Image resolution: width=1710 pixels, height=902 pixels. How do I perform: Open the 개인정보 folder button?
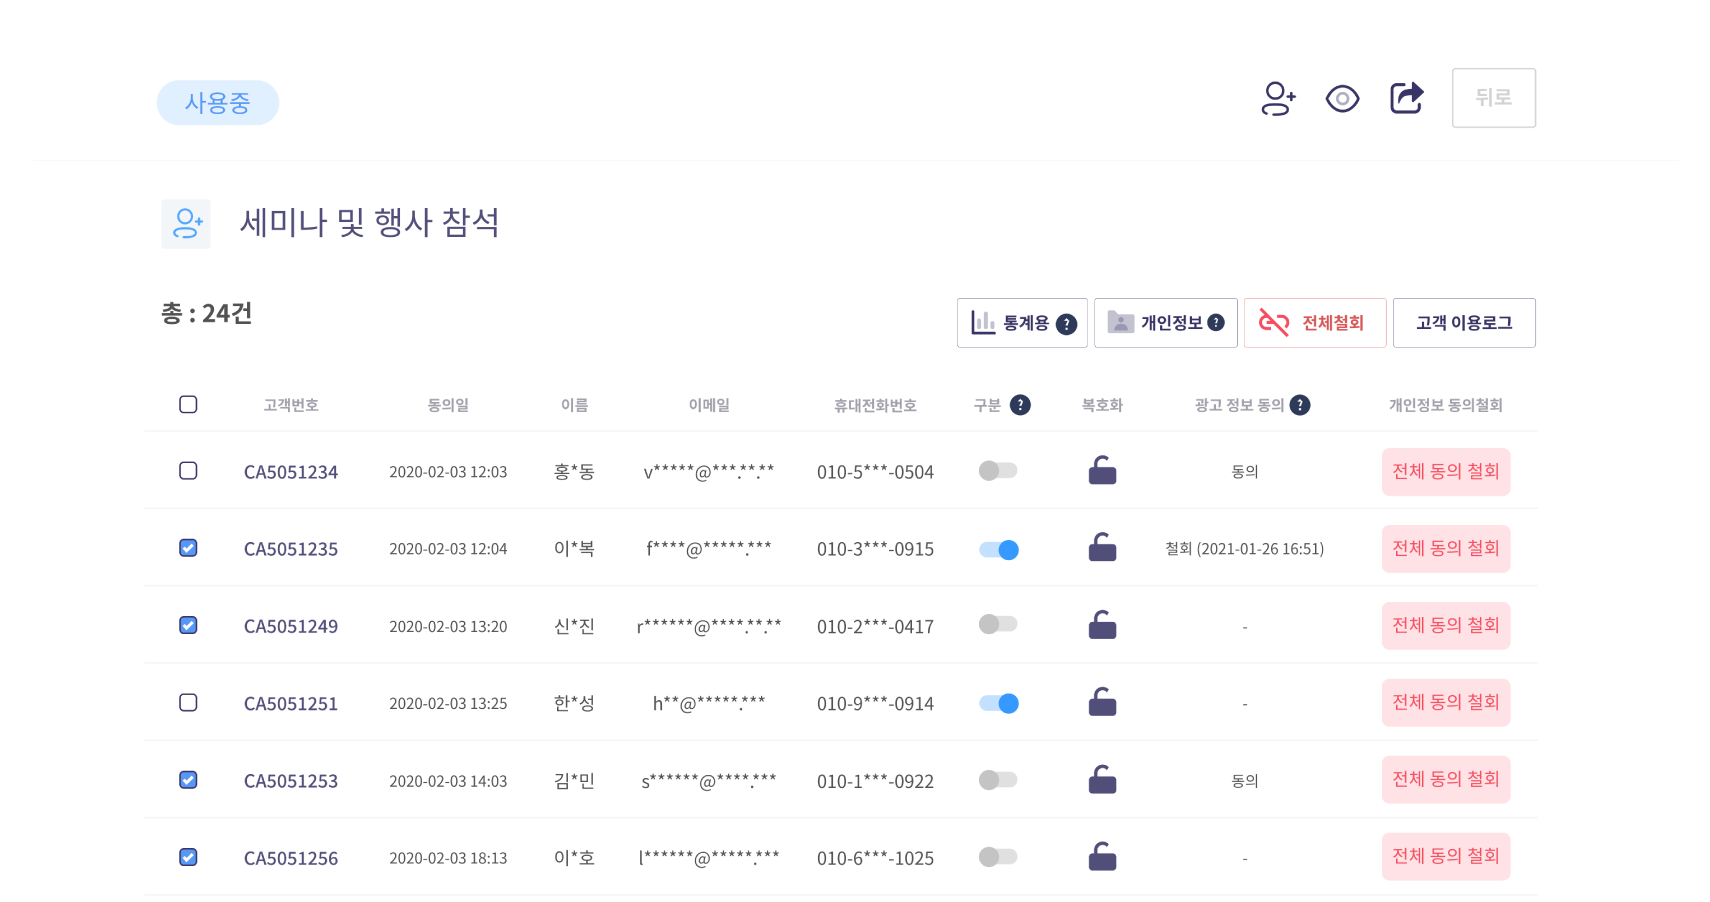[x=1166, y=323]
